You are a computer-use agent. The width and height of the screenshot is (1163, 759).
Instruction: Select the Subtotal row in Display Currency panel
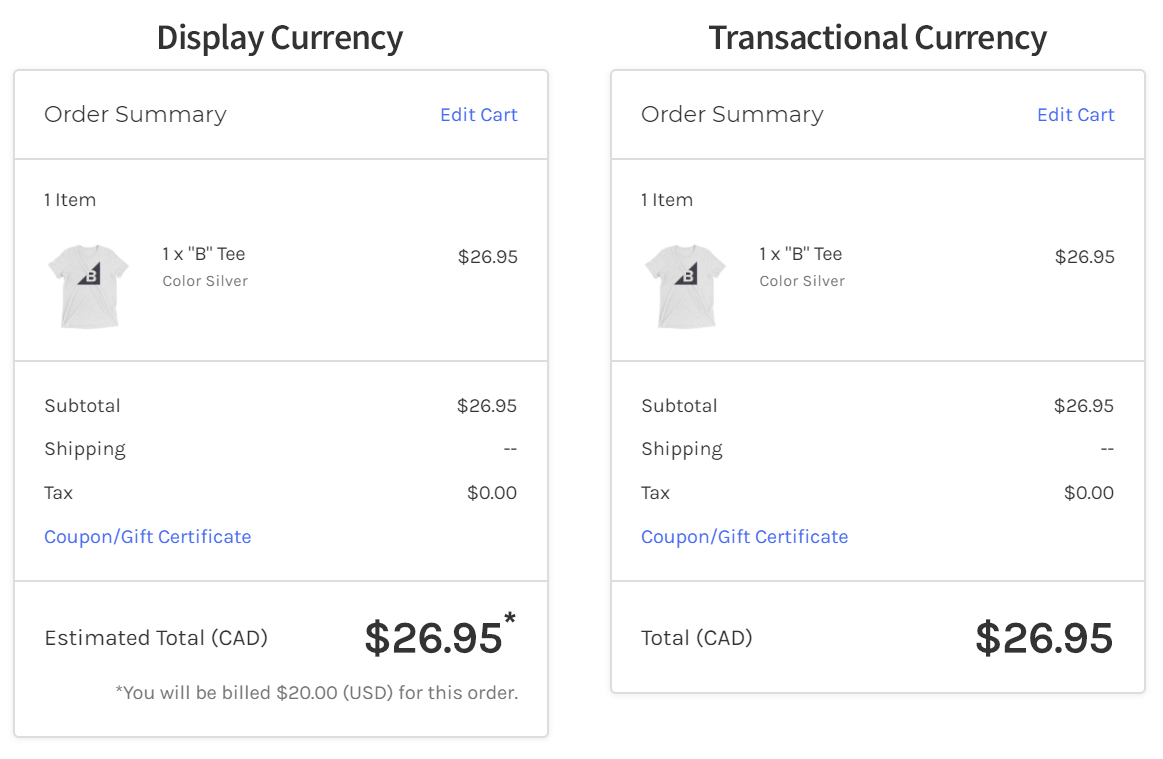82,406
